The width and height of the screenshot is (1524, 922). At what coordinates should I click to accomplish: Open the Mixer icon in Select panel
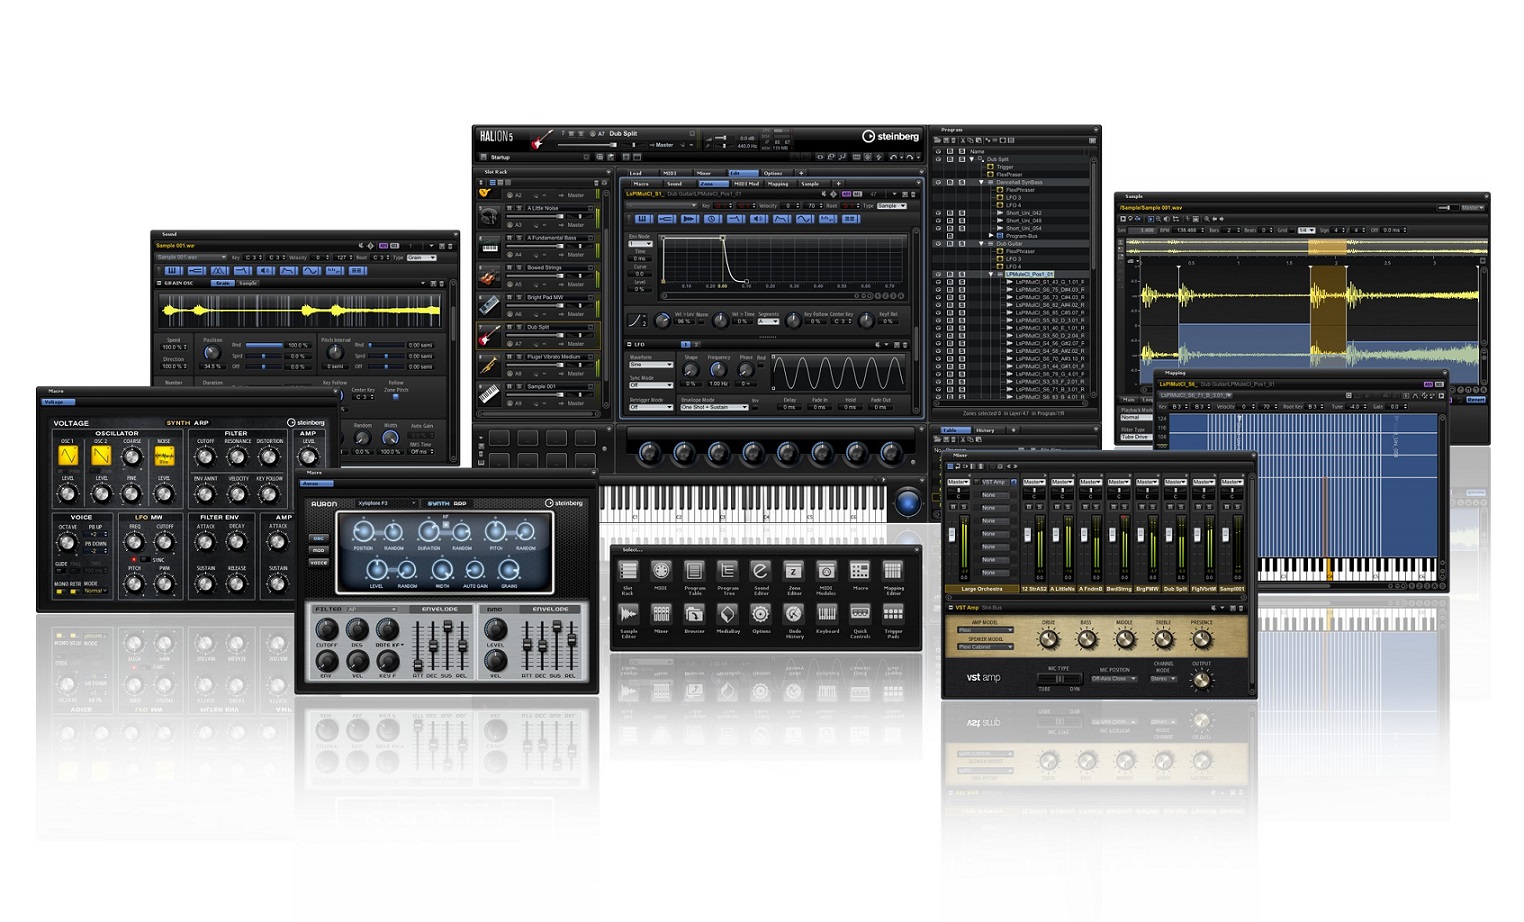661,613
